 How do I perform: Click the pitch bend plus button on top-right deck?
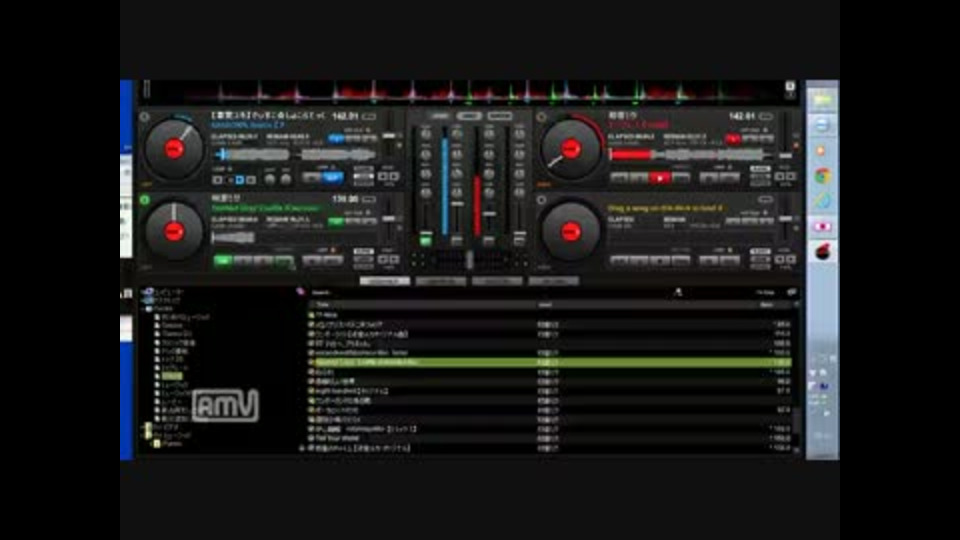click(791, 177)
